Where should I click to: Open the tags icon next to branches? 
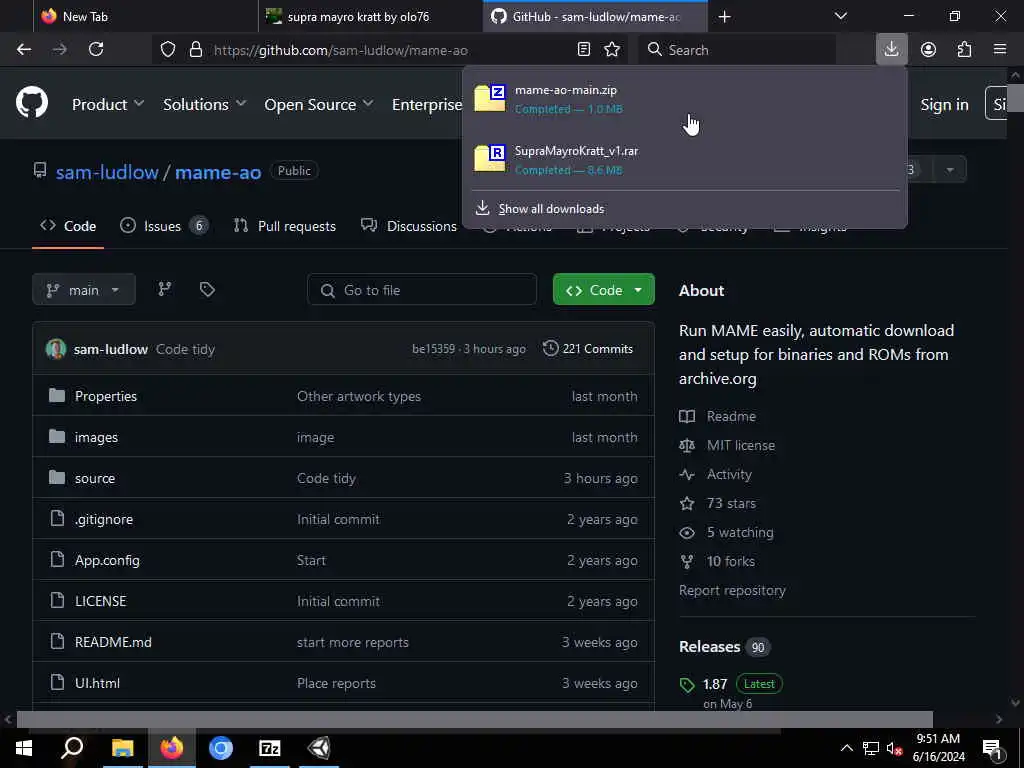tap(207, 289)
